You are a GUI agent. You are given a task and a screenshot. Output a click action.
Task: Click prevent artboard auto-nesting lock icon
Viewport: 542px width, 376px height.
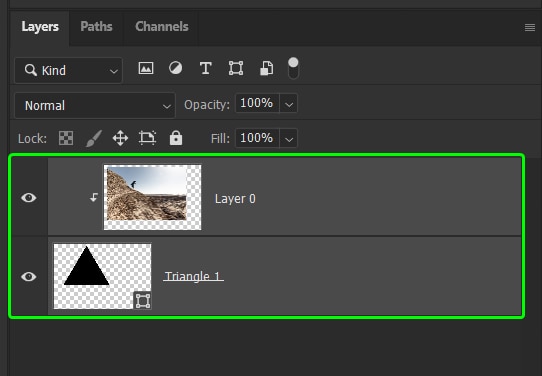coord(148,138)
